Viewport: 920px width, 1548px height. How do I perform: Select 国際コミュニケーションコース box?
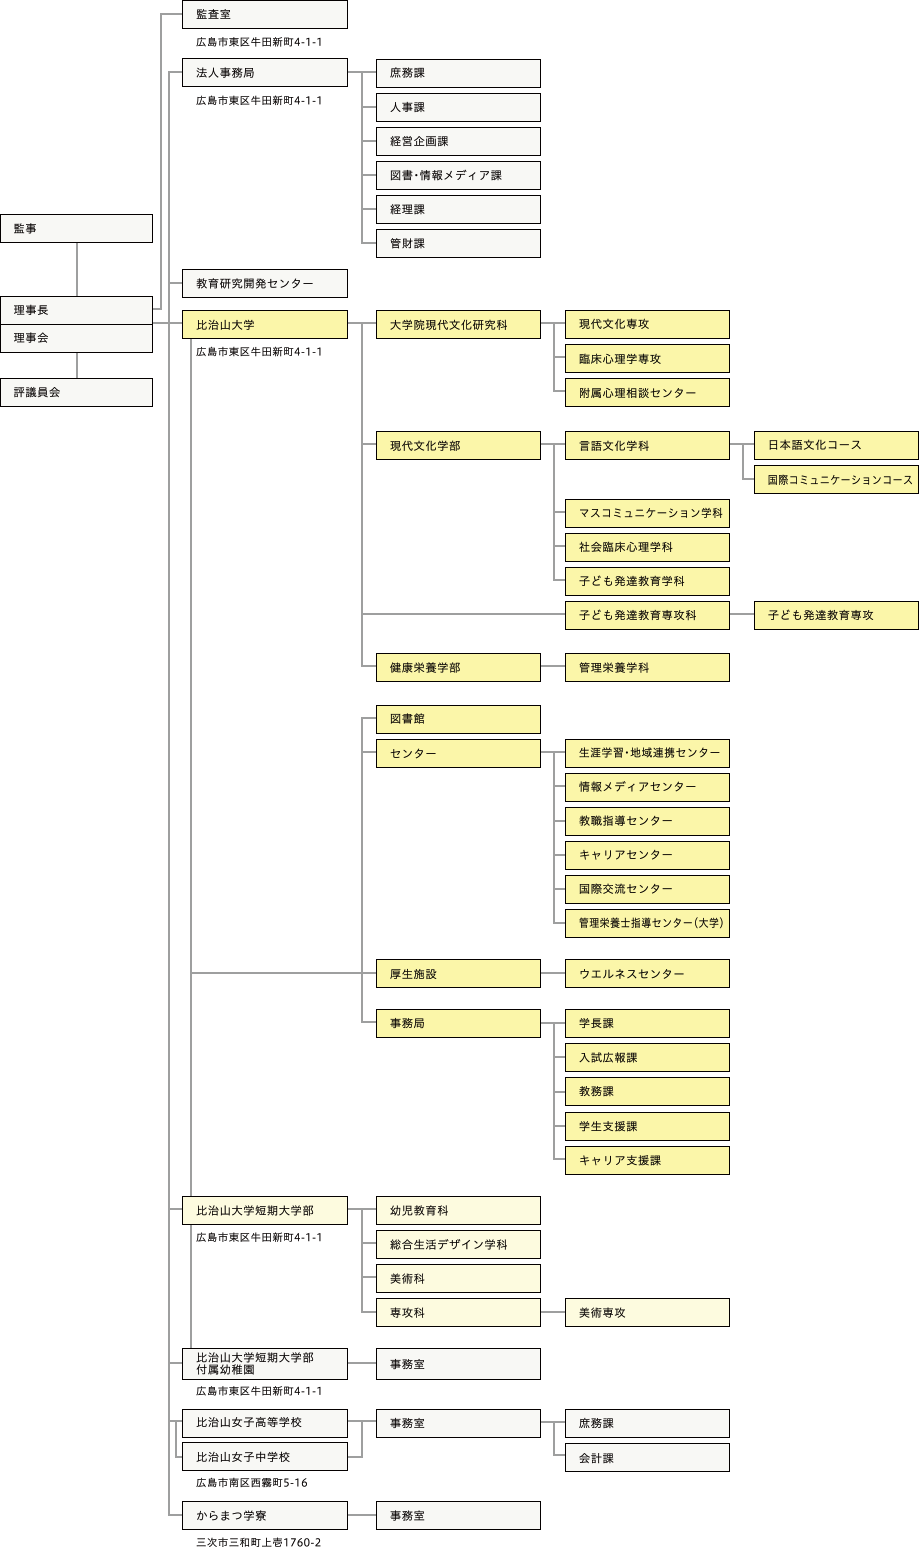pyautogui.click(x=836, y=479)
